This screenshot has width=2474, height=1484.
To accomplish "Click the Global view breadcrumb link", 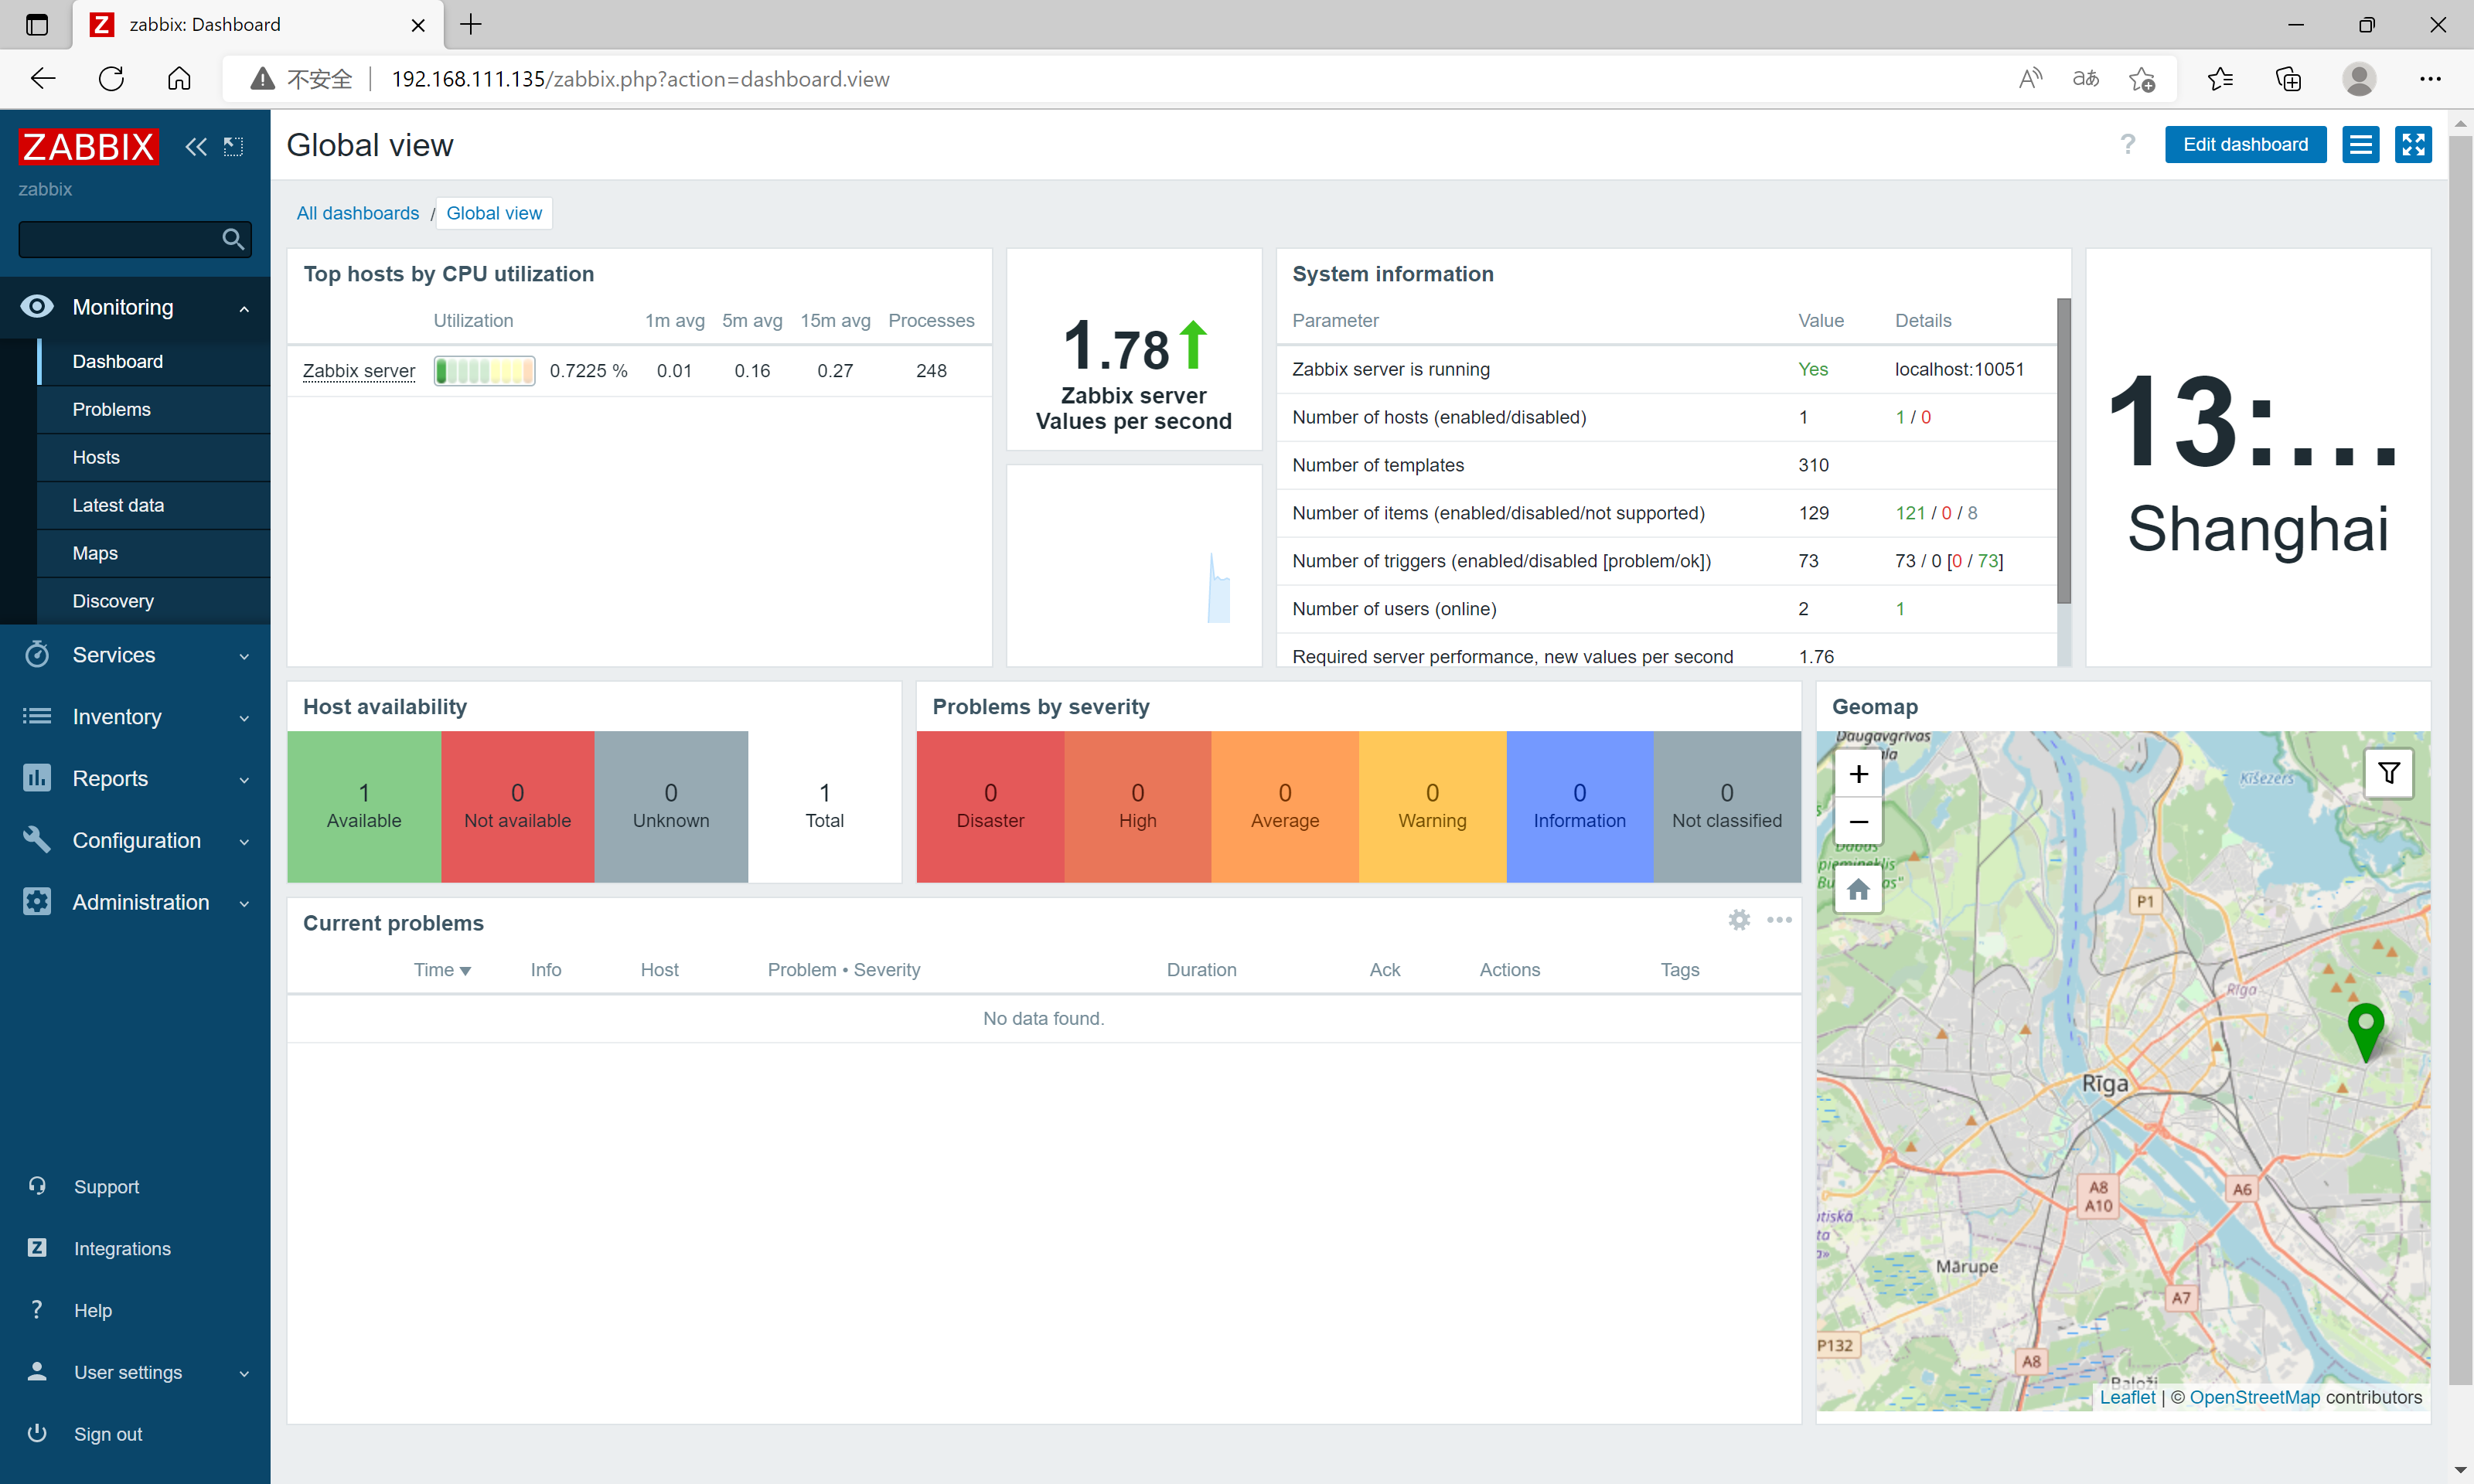I will (494, 213).
